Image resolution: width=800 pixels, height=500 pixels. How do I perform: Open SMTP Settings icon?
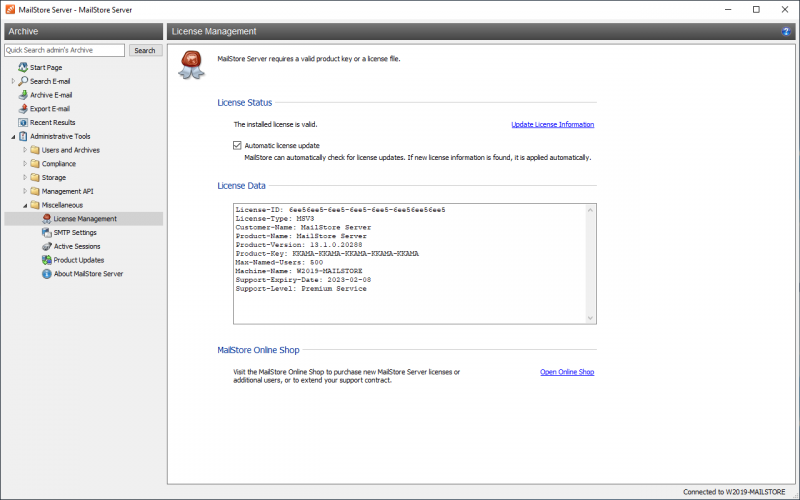(x=46, y=232)
